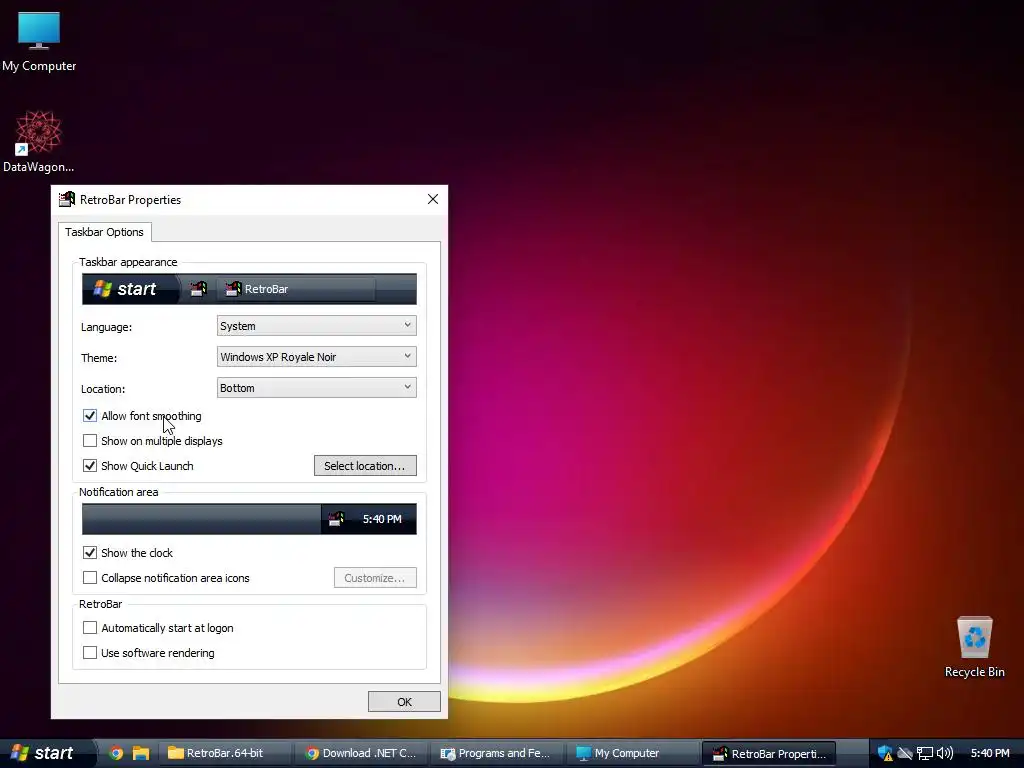1024x768 pixels.
Task: Select the Recycle Bin icon
Action: tap(974, 647)
